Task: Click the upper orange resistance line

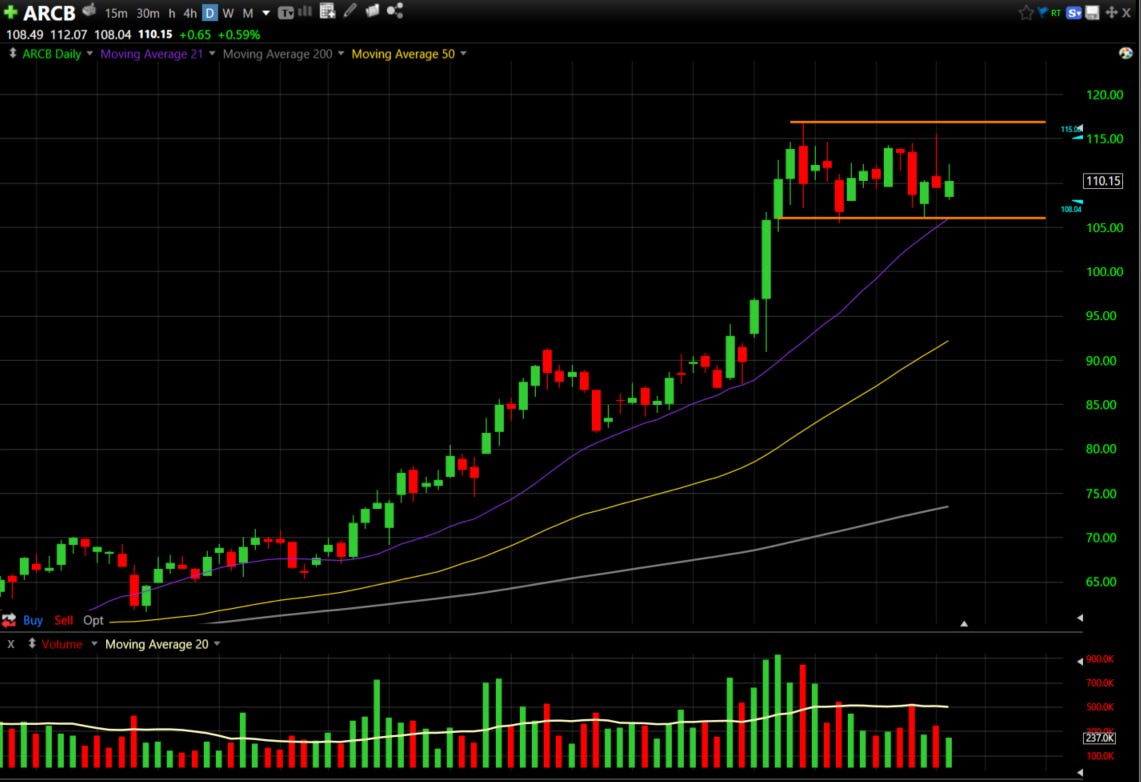Action: pyautogui.click(x=918, y=121)
